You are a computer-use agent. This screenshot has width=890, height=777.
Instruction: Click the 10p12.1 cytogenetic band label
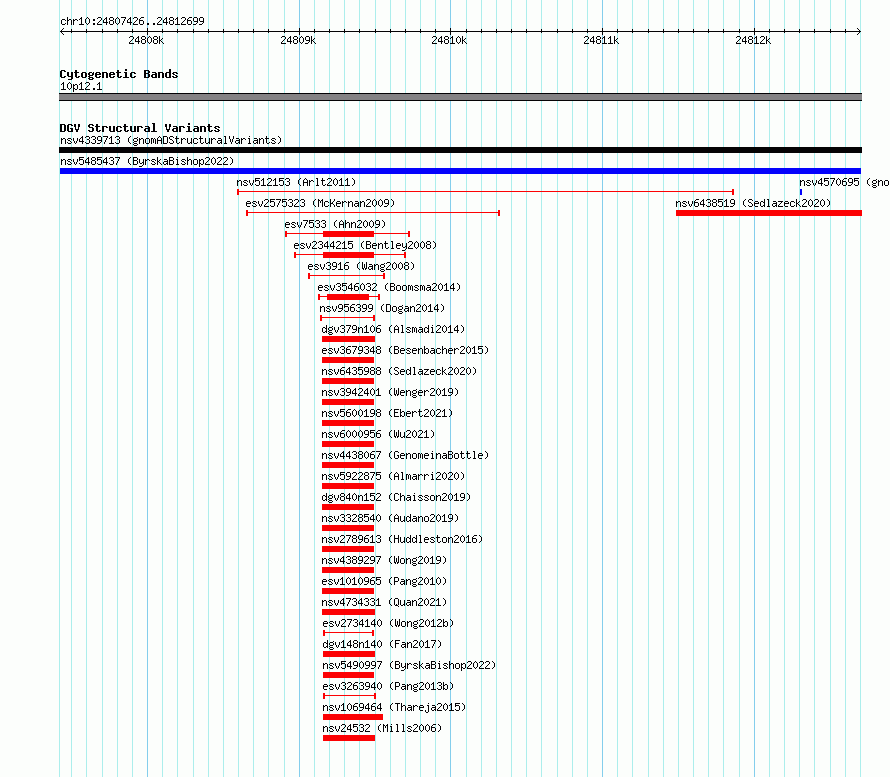tap(81, 87)
